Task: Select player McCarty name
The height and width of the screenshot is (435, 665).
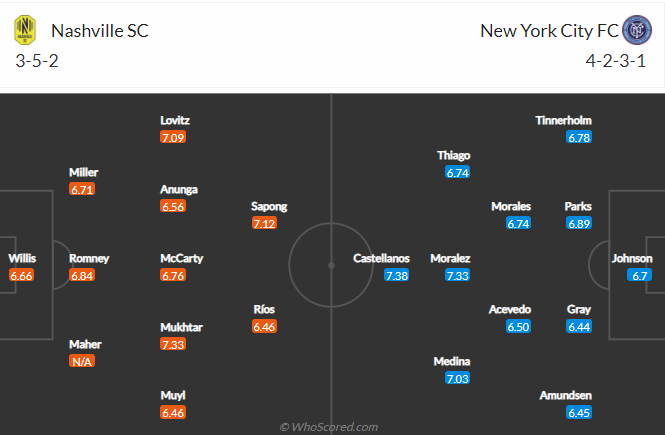Action: point(182,258)
